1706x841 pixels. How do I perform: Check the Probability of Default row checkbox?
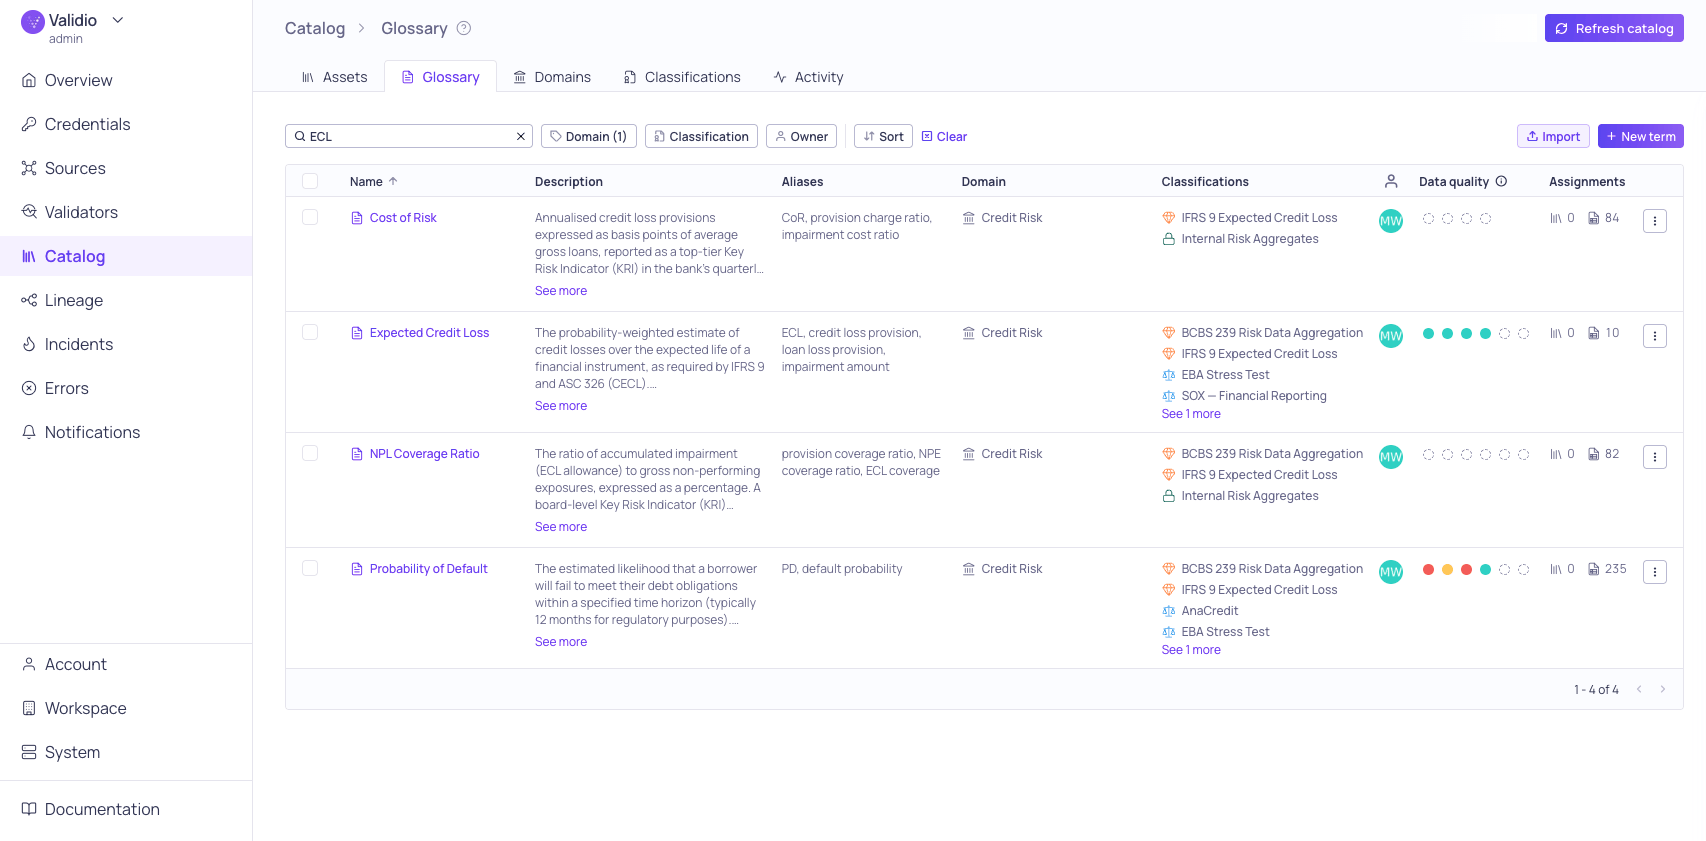[310, 568]
